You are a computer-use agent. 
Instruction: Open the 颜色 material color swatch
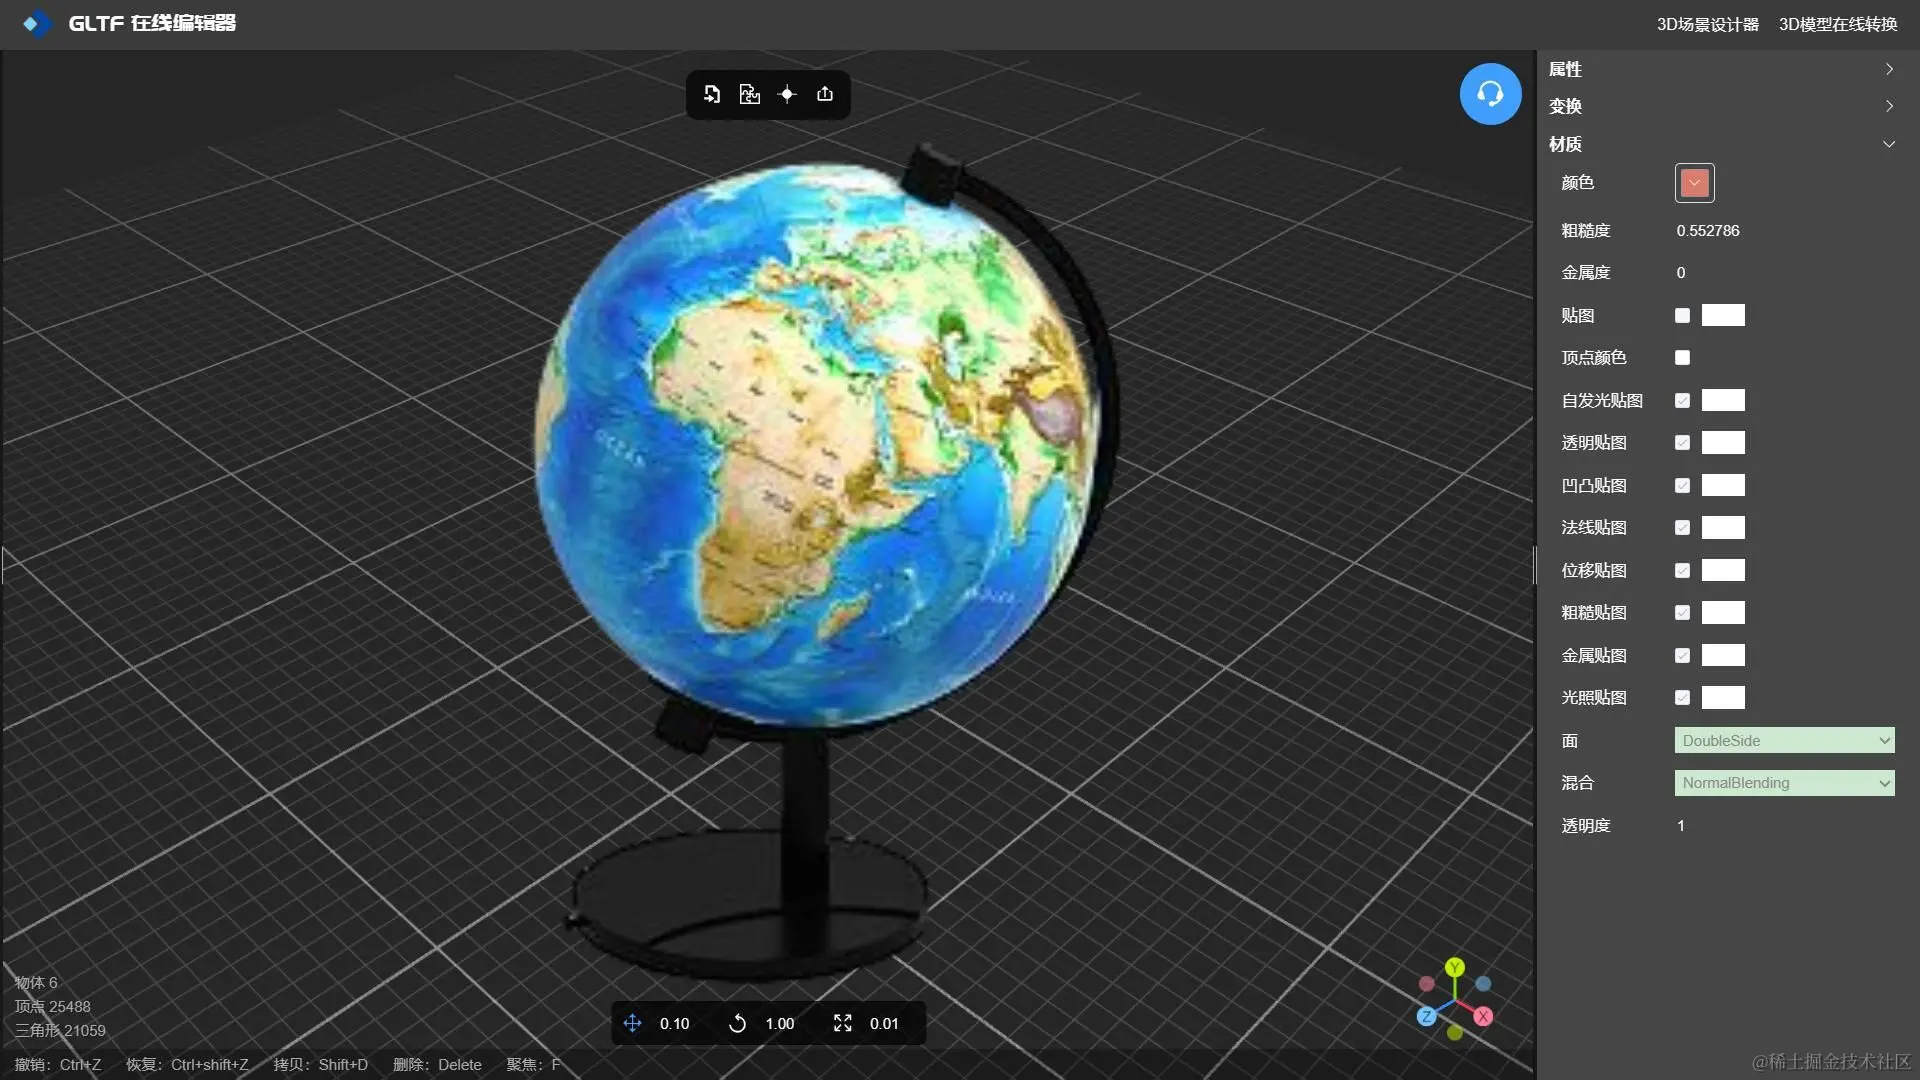[x=1694, y=183]
